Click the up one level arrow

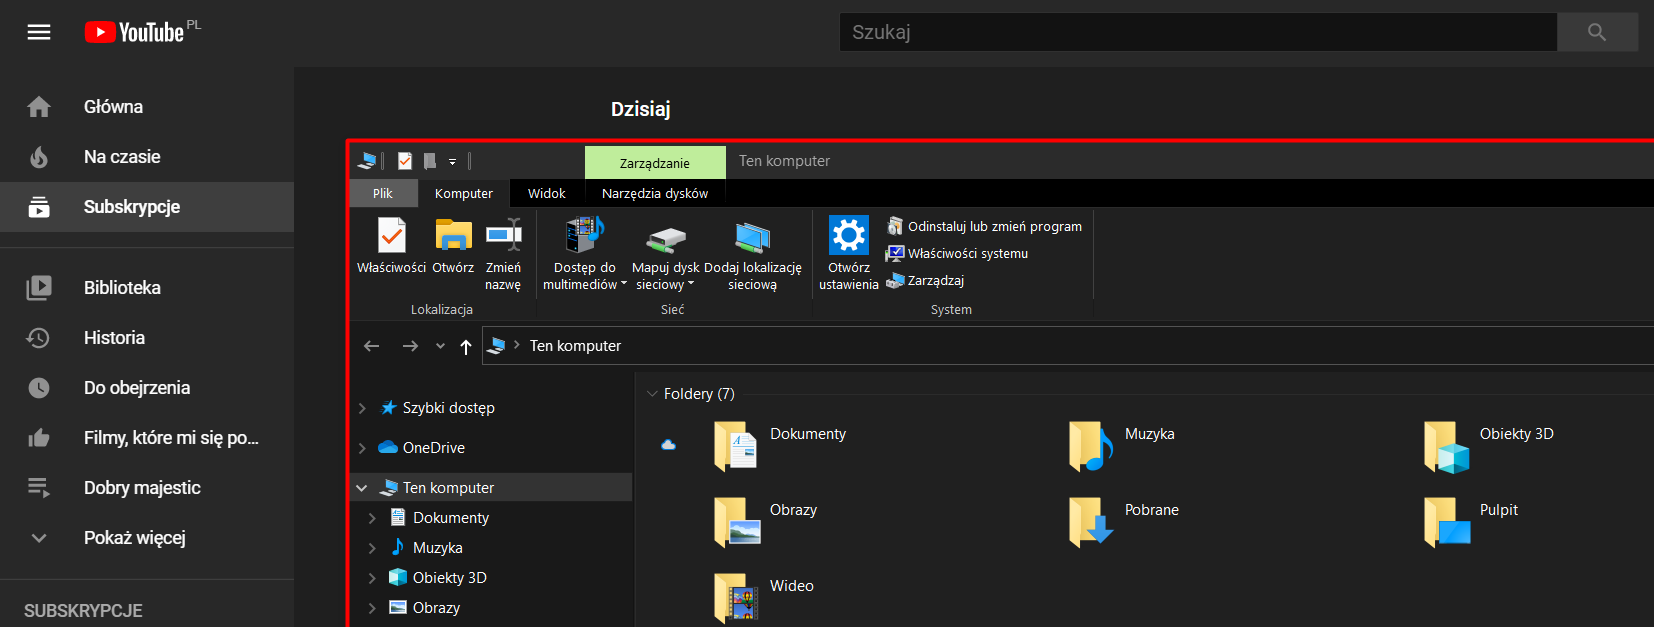tap(466, 346)
